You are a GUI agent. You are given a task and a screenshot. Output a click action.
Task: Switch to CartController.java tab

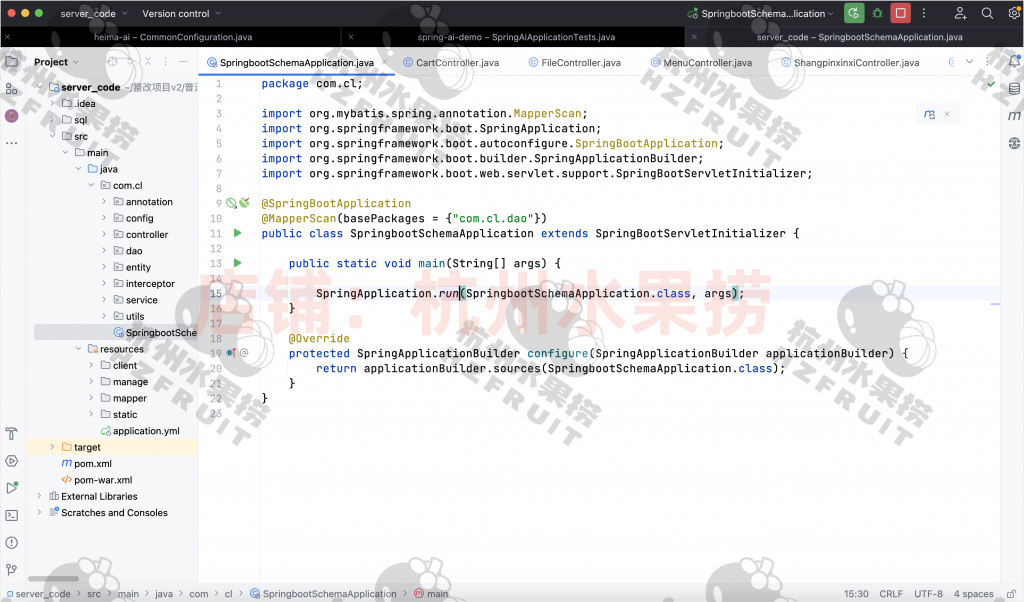pos(457,62)
